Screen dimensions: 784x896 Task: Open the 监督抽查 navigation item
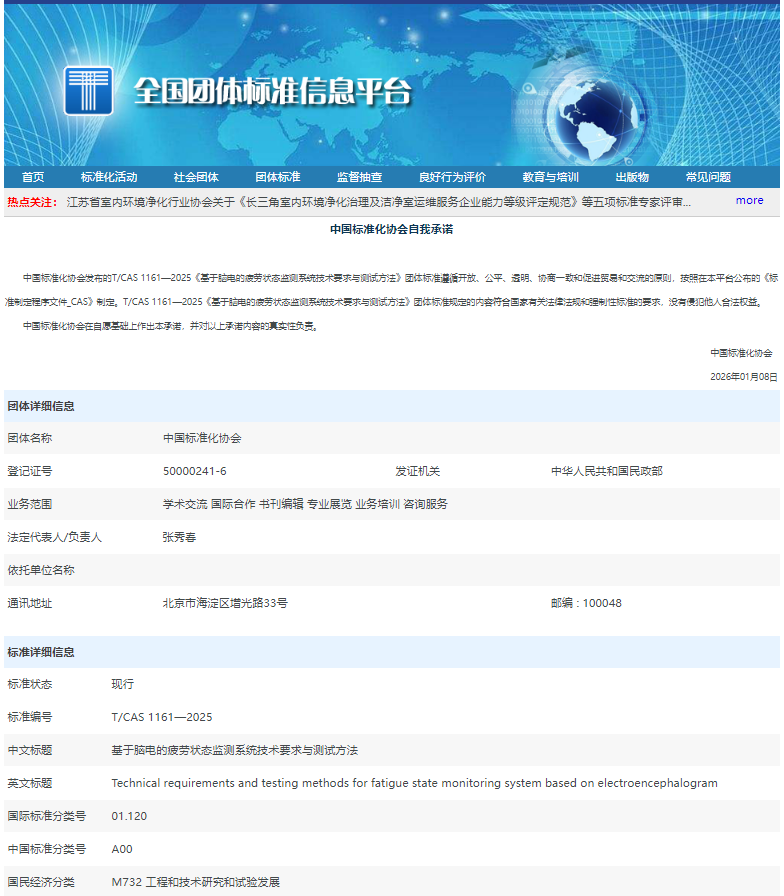point(359,177)
